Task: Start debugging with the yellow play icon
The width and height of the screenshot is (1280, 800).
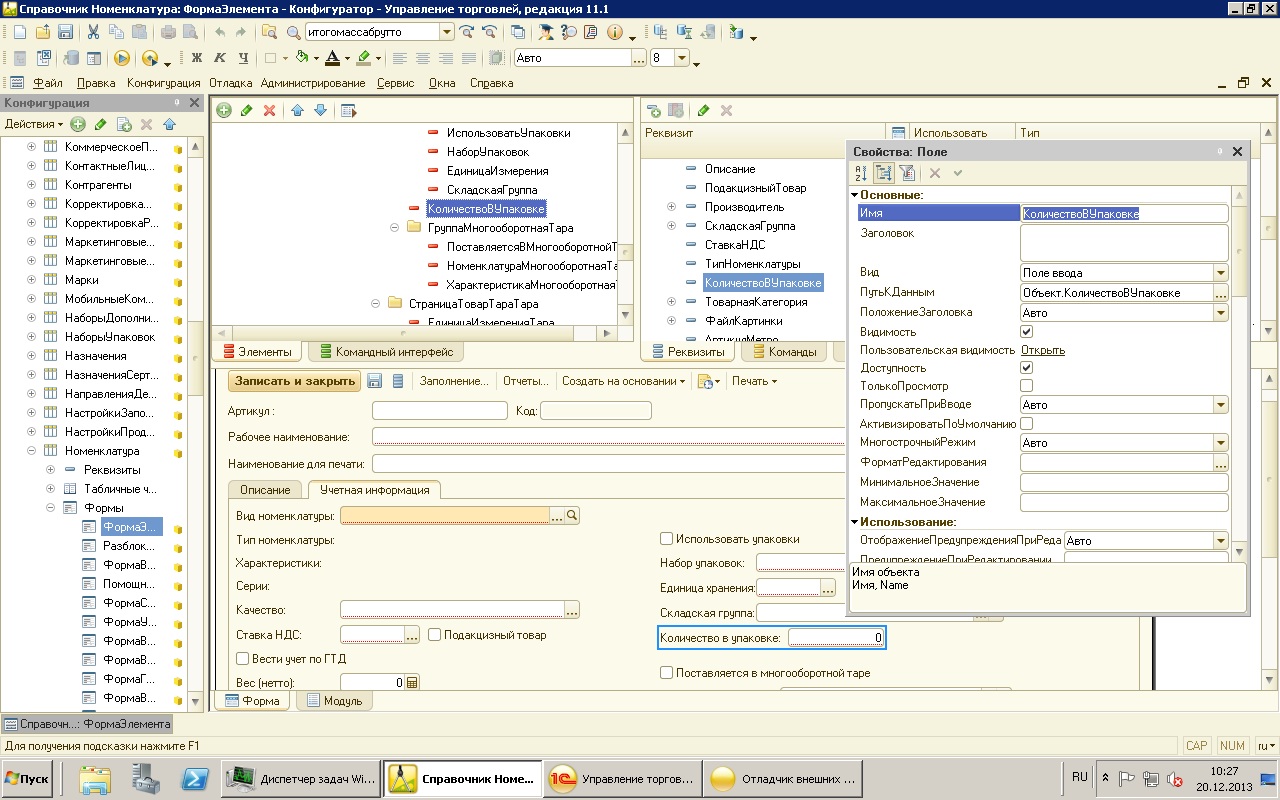Action: pyautogui.click(x=122, y=58)
